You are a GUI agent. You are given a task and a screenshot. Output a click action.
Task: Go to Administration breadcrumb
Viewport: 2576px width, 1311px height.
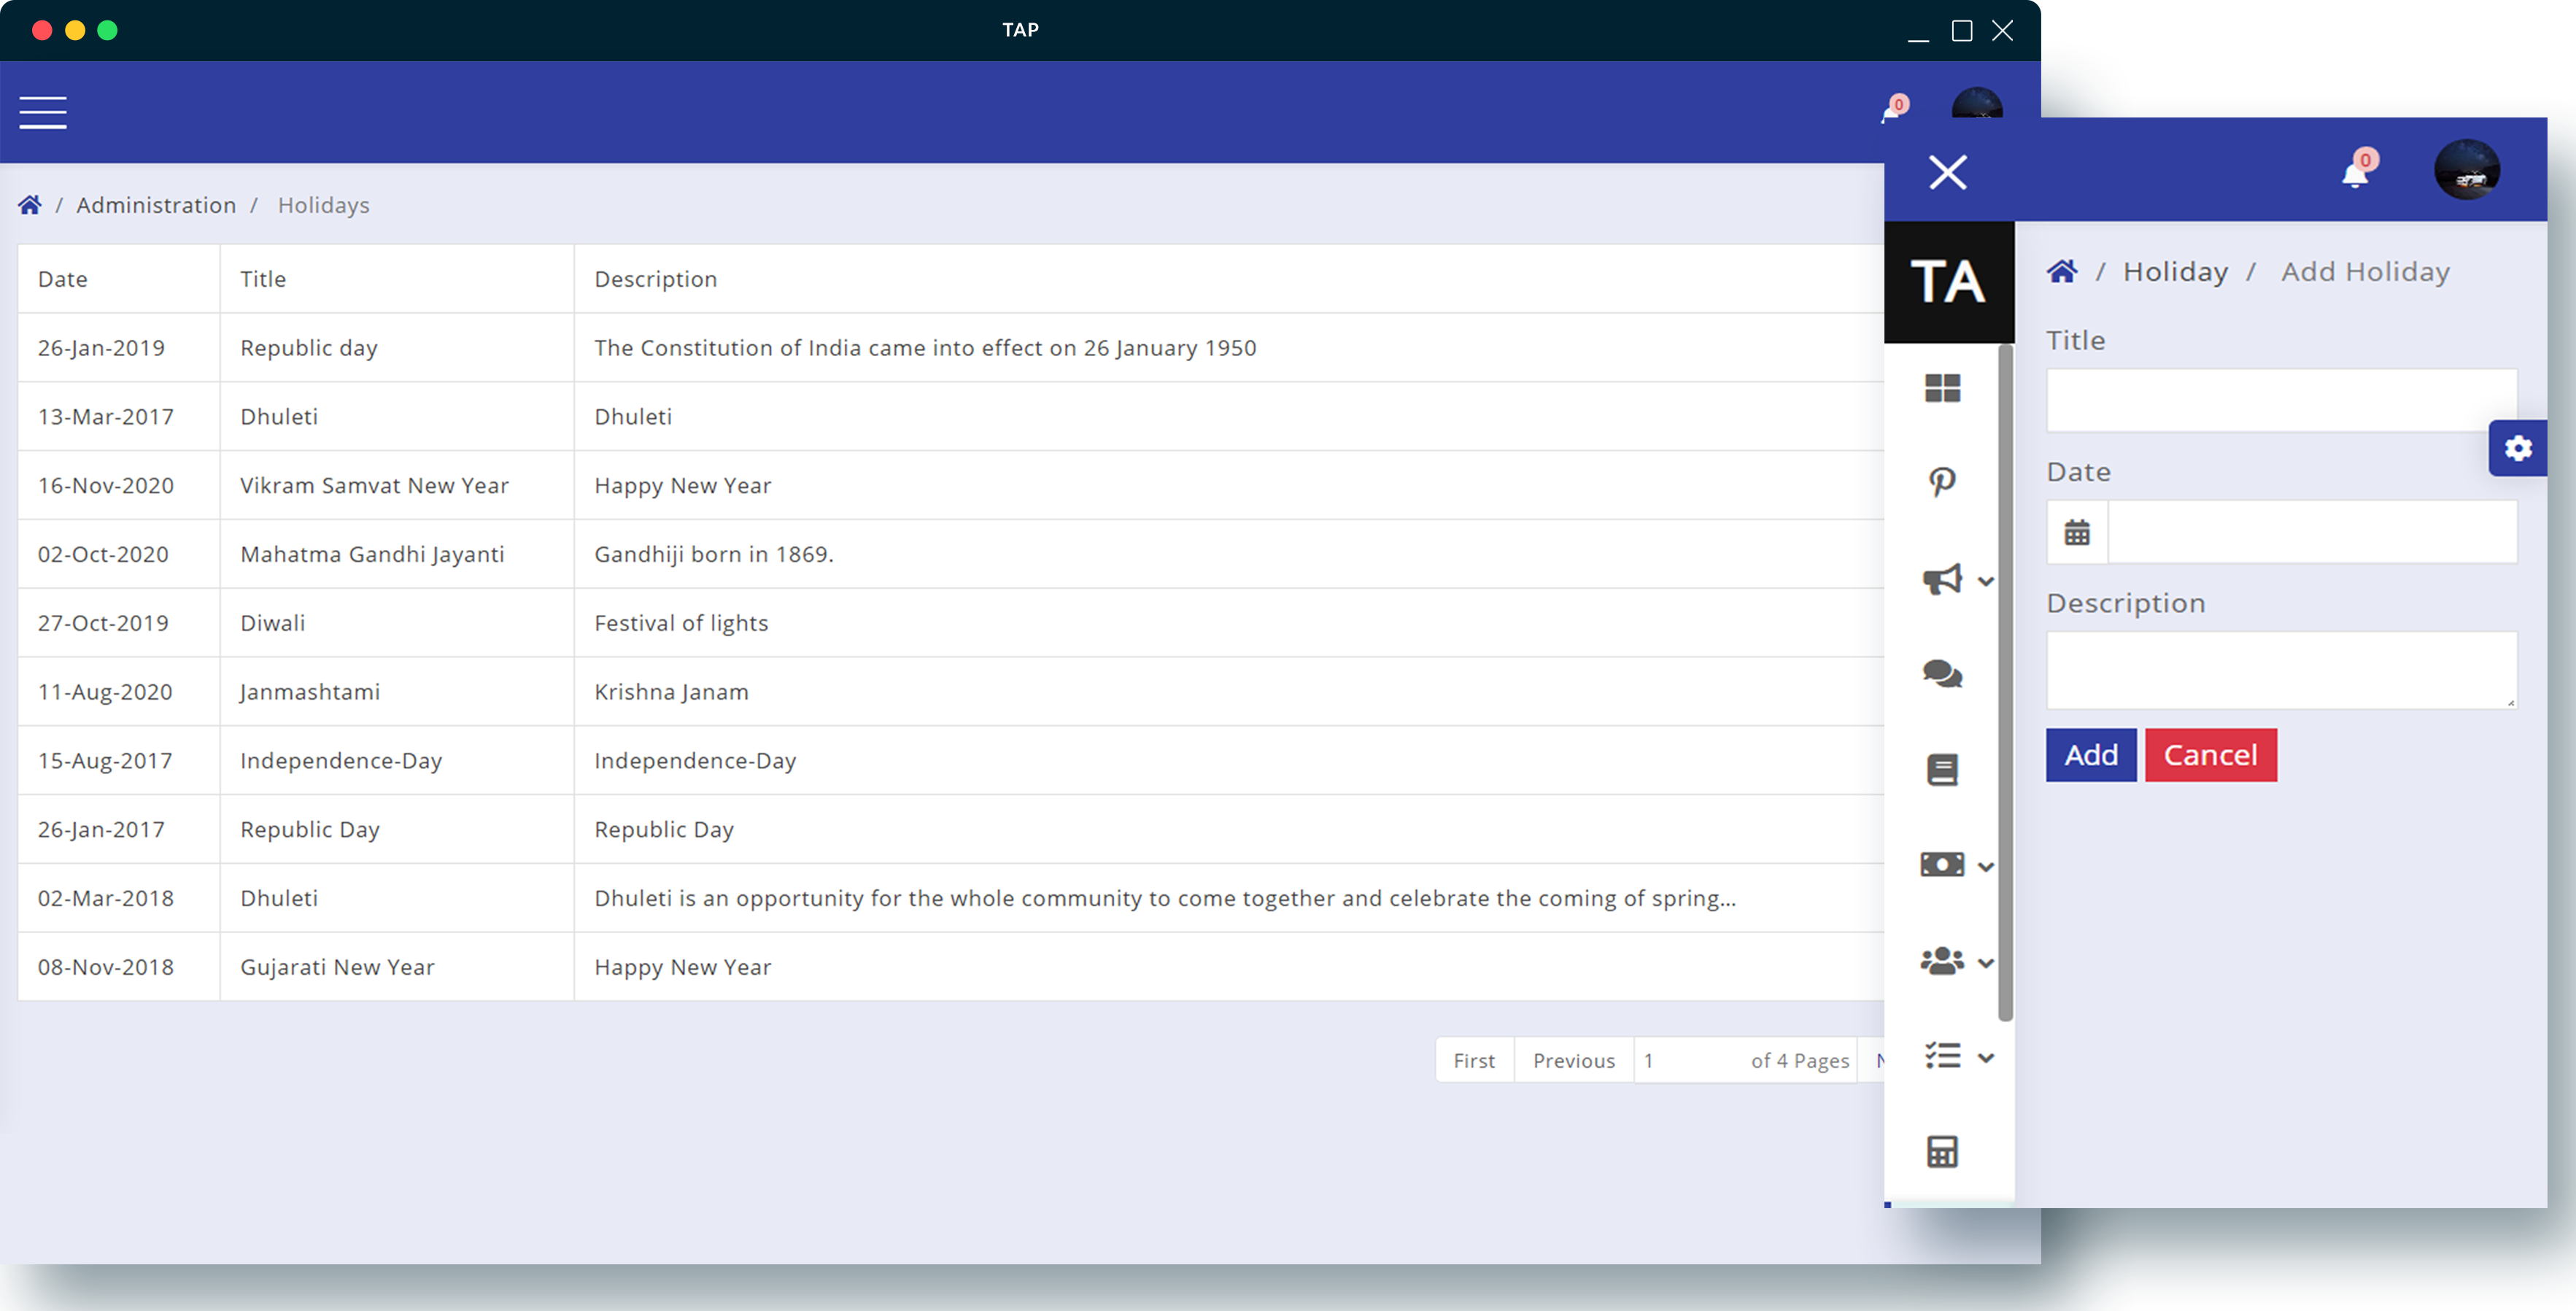156,205
